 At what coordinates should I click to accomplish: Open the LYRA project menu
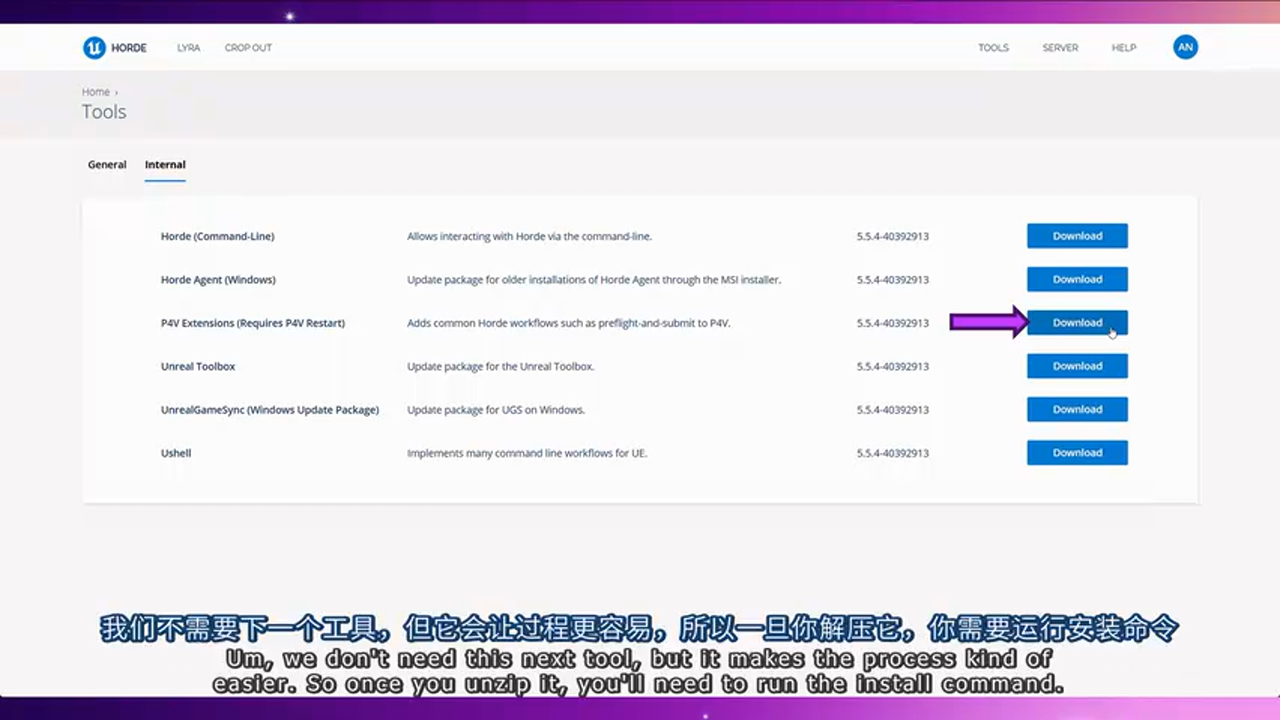tap(188, 48)
